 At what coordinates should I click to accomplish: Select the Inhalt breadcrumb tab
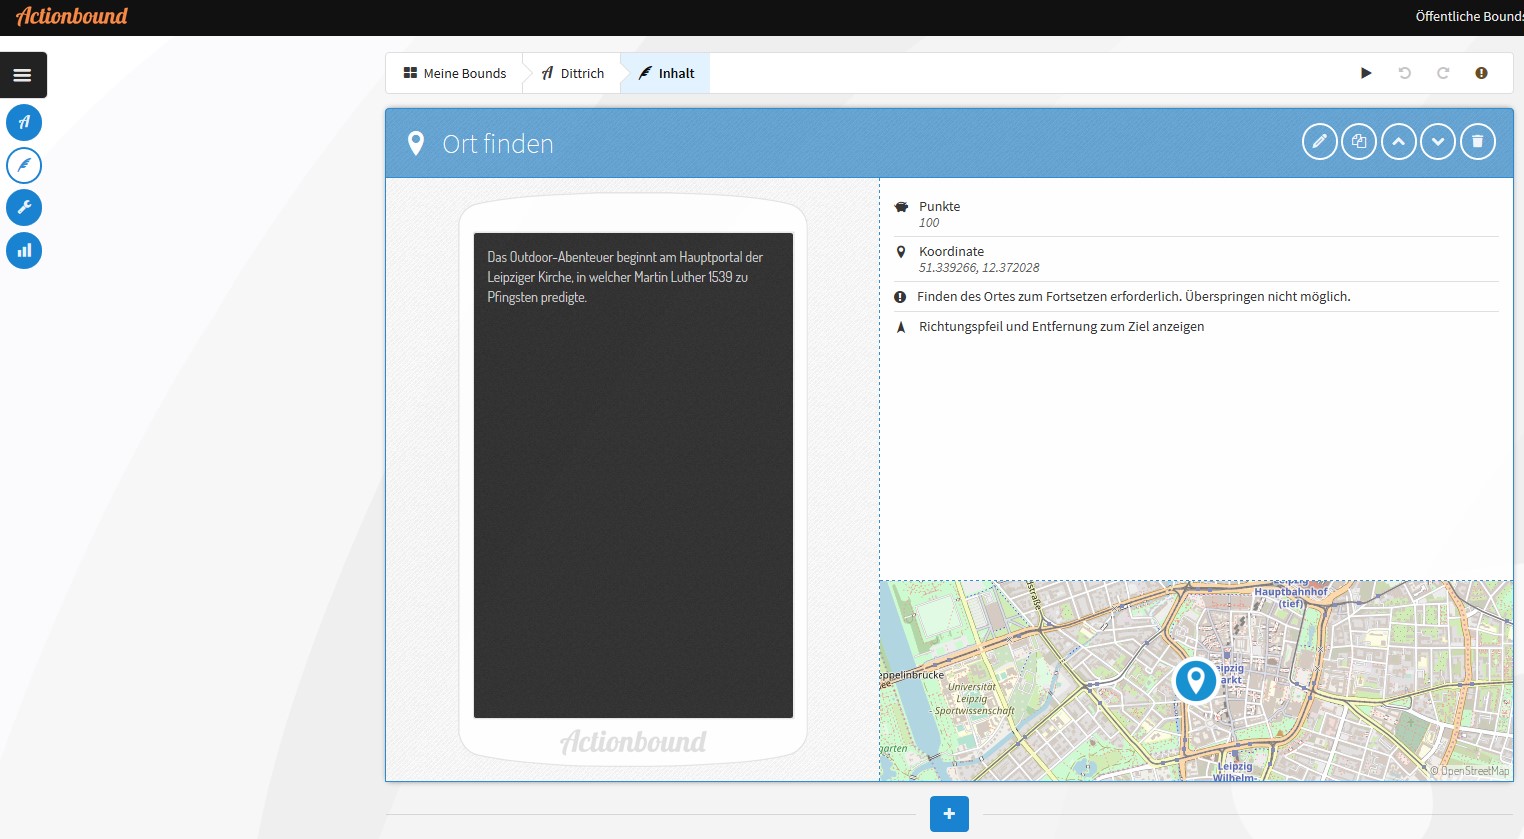tap(667, 73)
